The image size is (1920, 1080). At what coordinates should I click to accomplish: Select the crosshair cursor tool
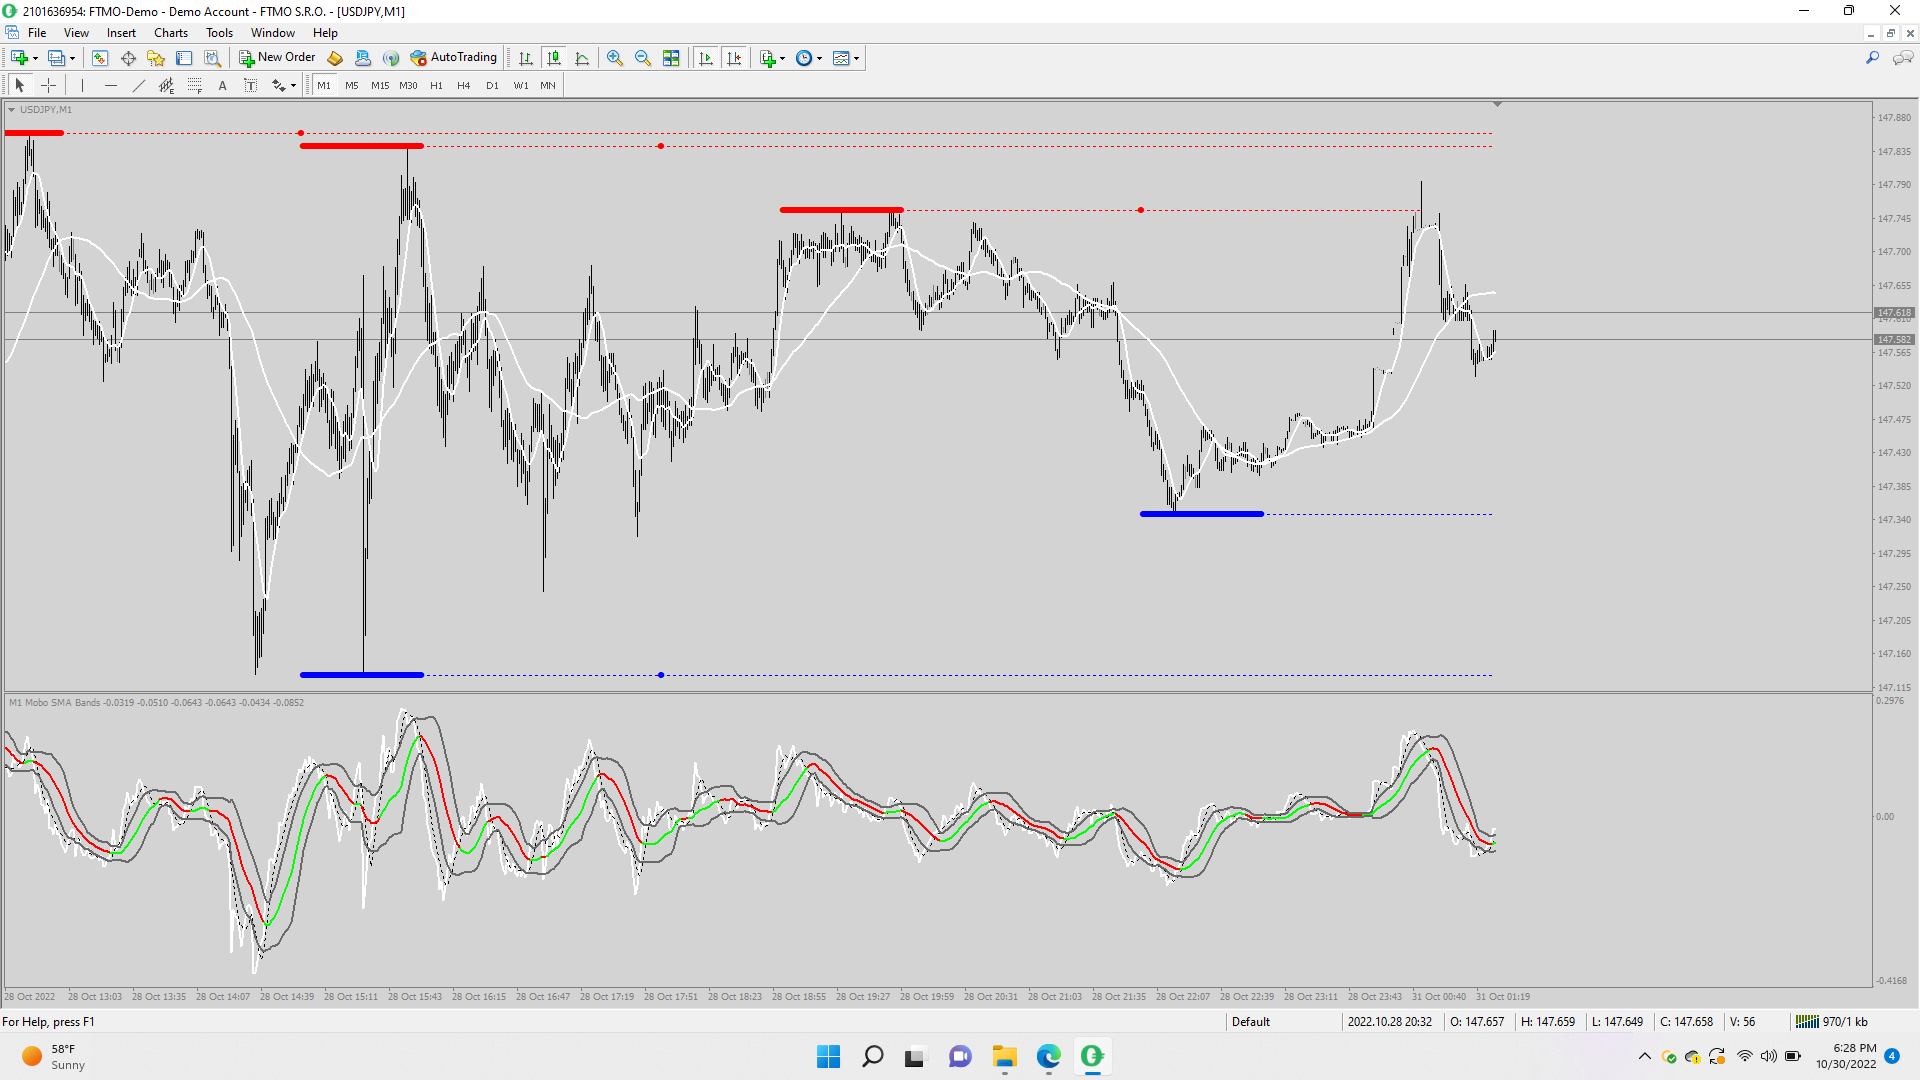48,86
